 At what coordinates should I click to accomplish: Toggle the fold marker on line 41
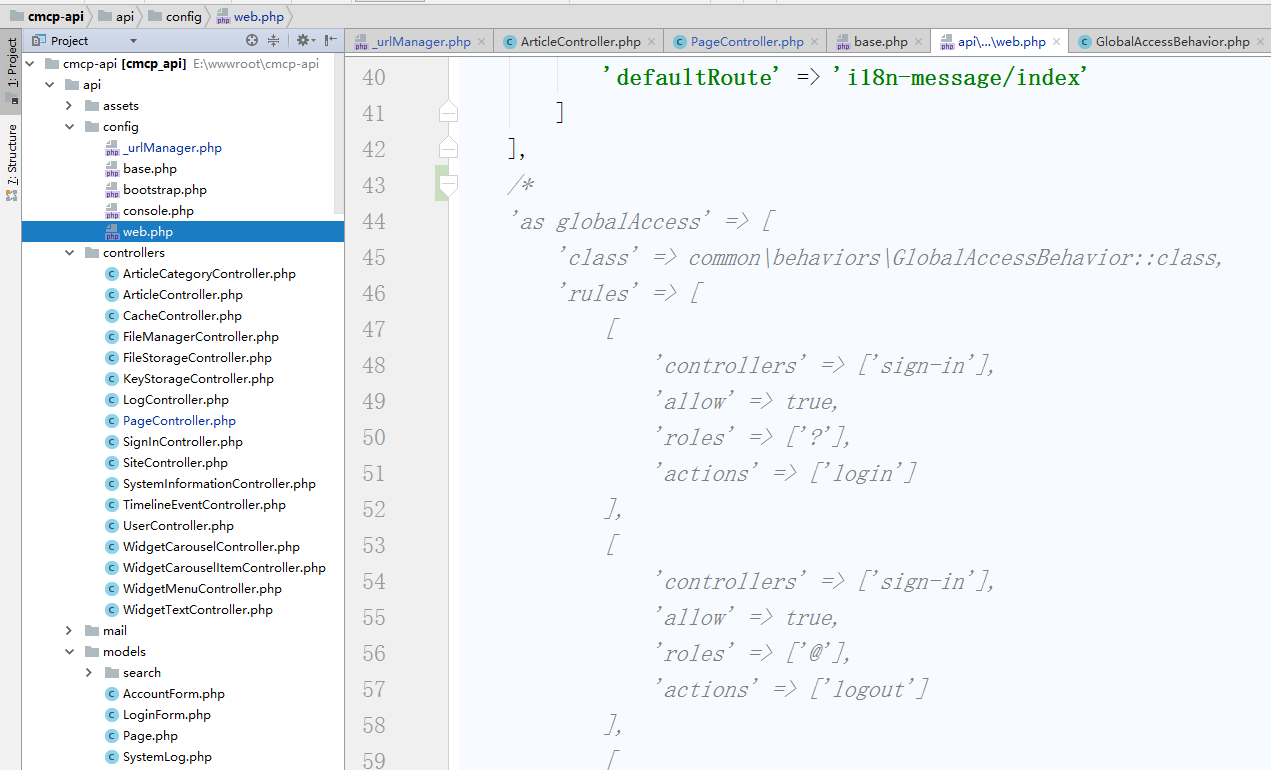tap(448, 112)
